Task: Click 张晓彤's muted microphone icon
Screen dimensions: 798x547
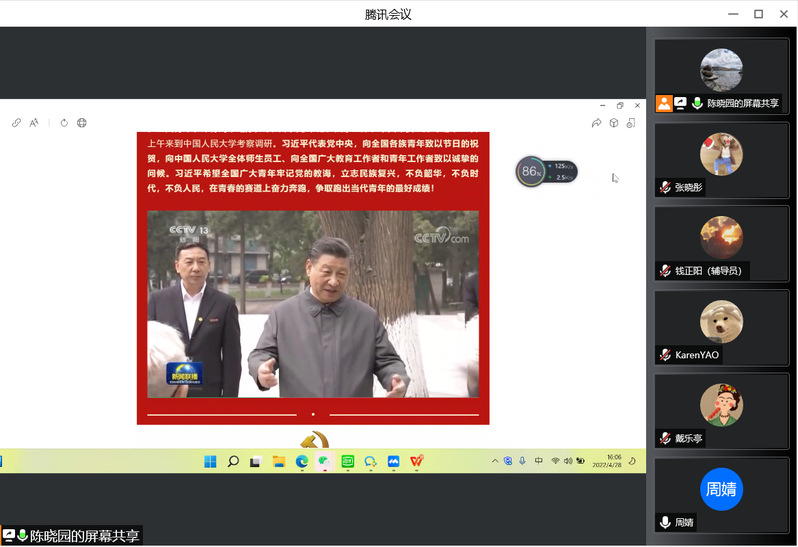Action: coord(665,187)
